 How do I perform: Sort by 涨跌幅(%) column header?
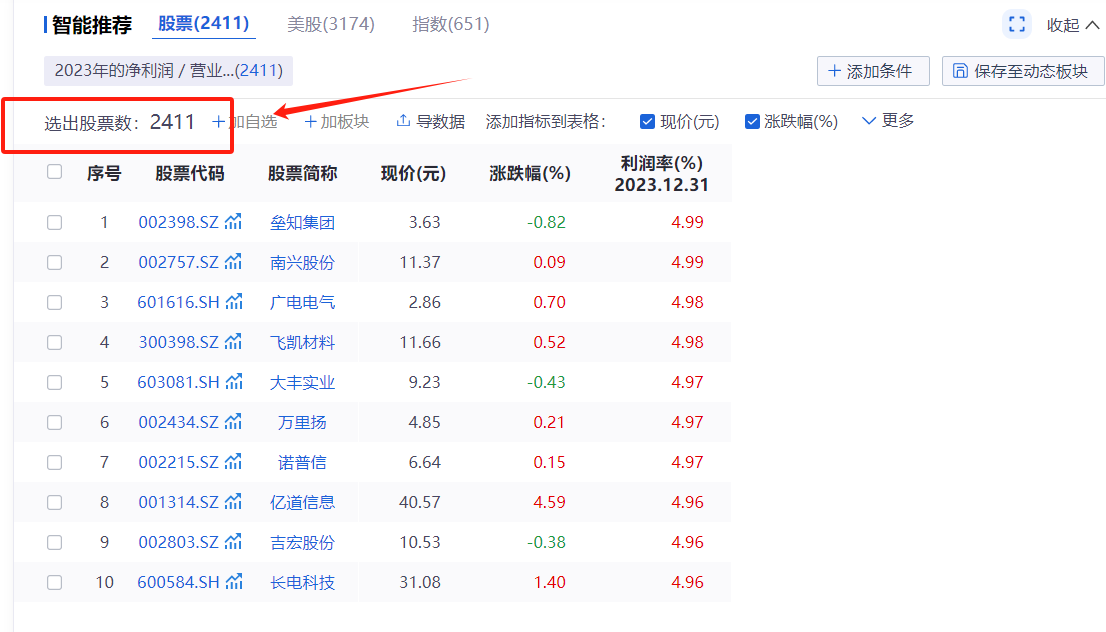530,174
